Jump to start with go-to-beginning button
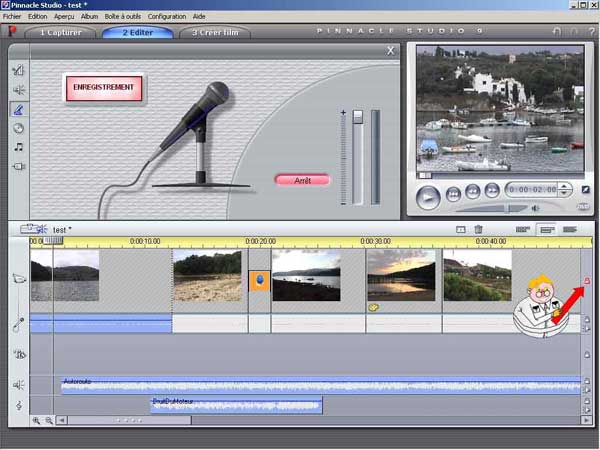Image resolution: width=600 pixels, height=450 pixels. point(453,194)
